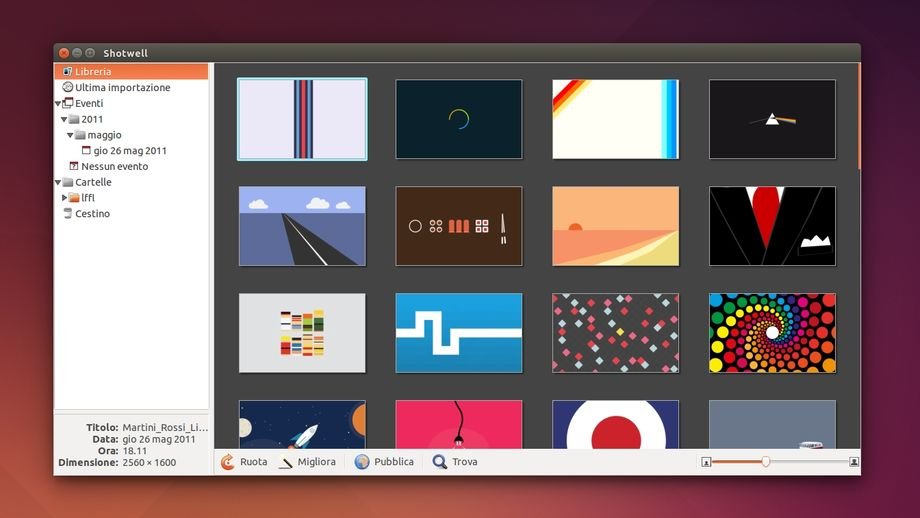Collapse the 2011 year folder
The width and height of the screenshot is (920, 518).
pyautogui.click(x=64, y=120)
